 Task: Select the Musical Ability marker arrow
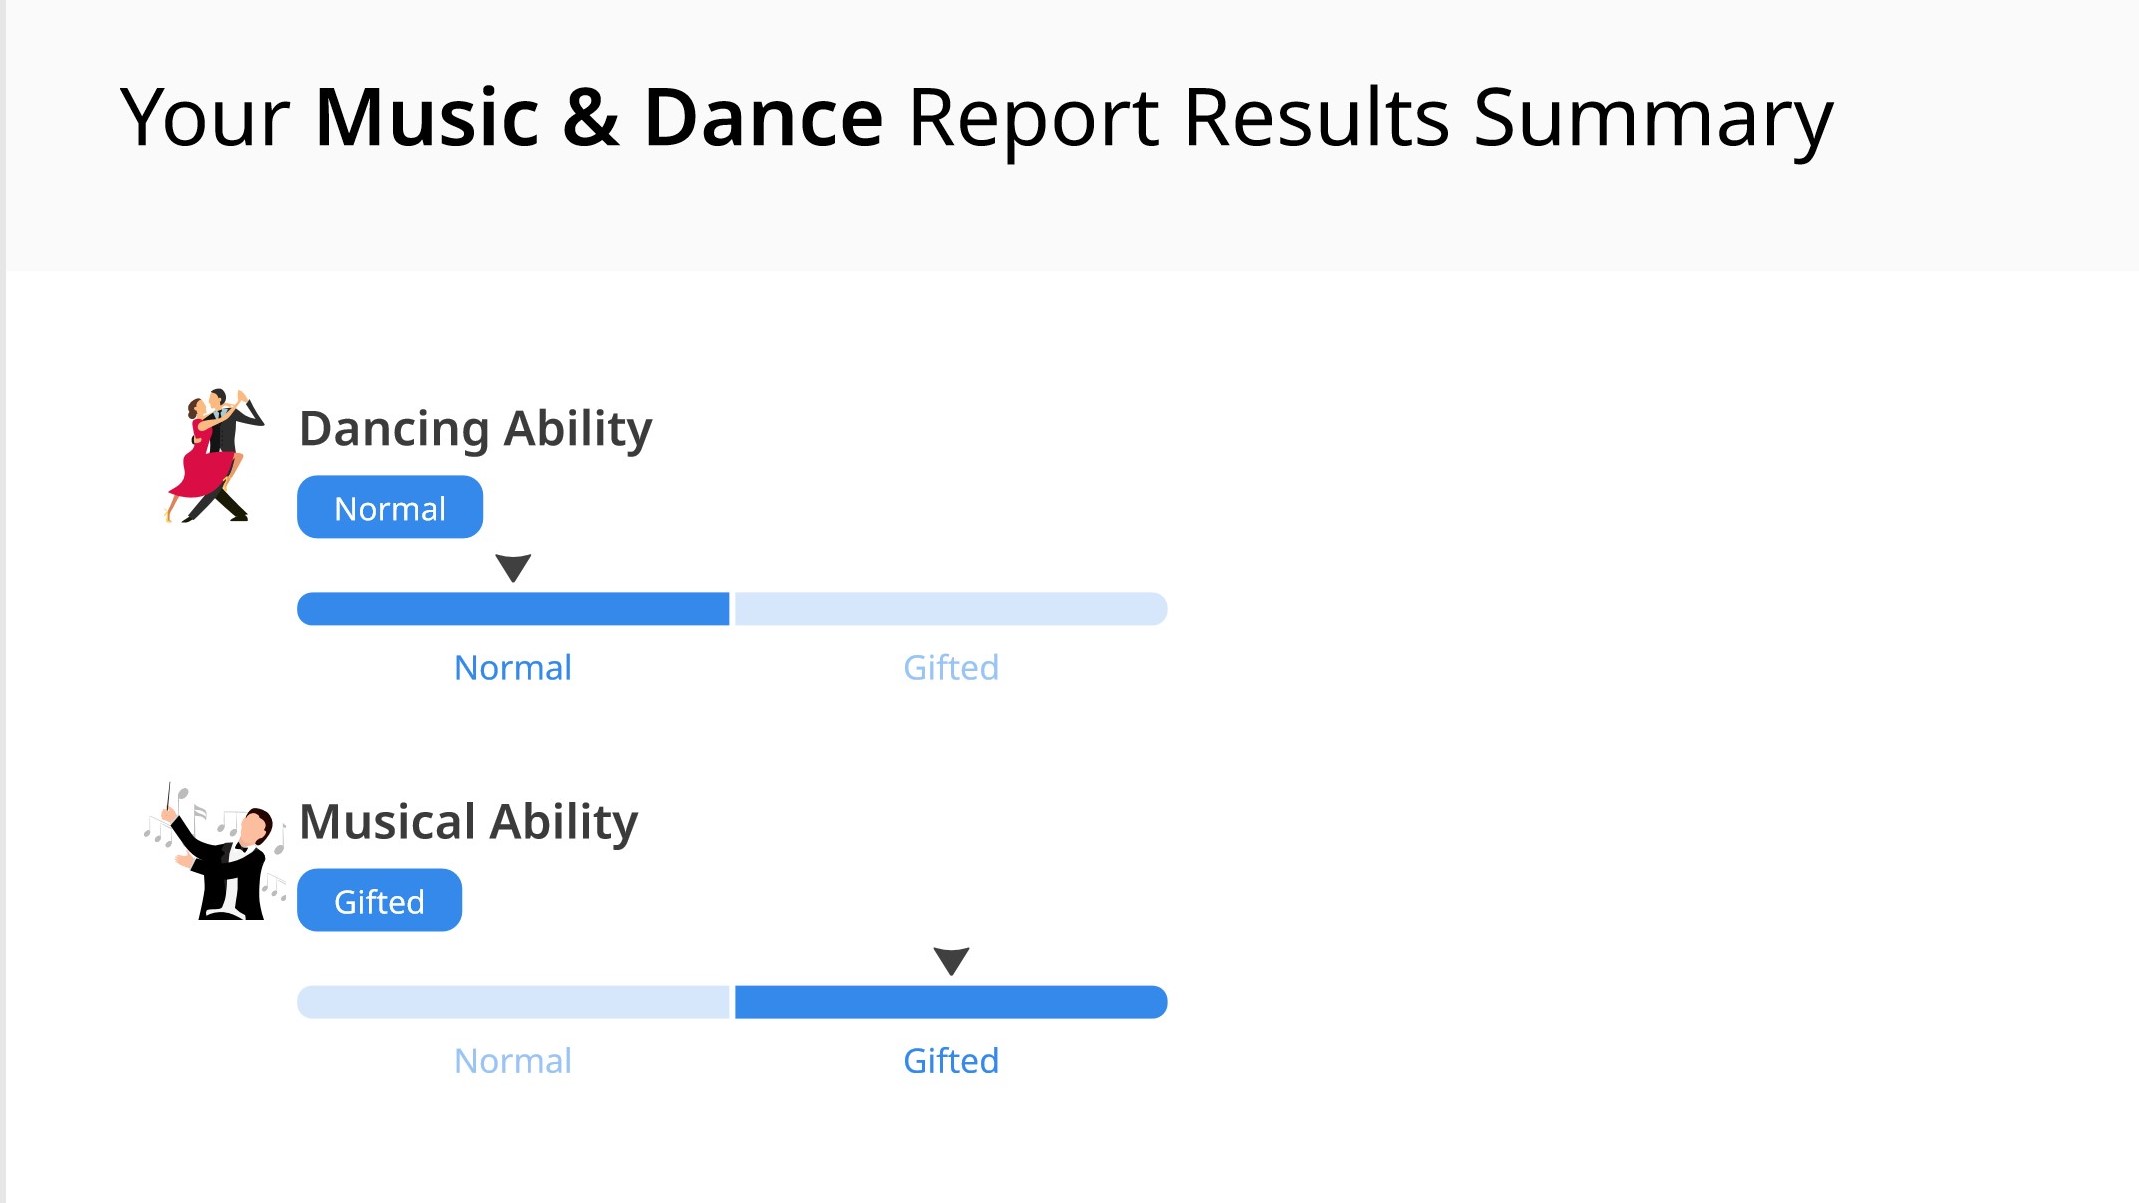pyautogui.click(x=951, y=961)
